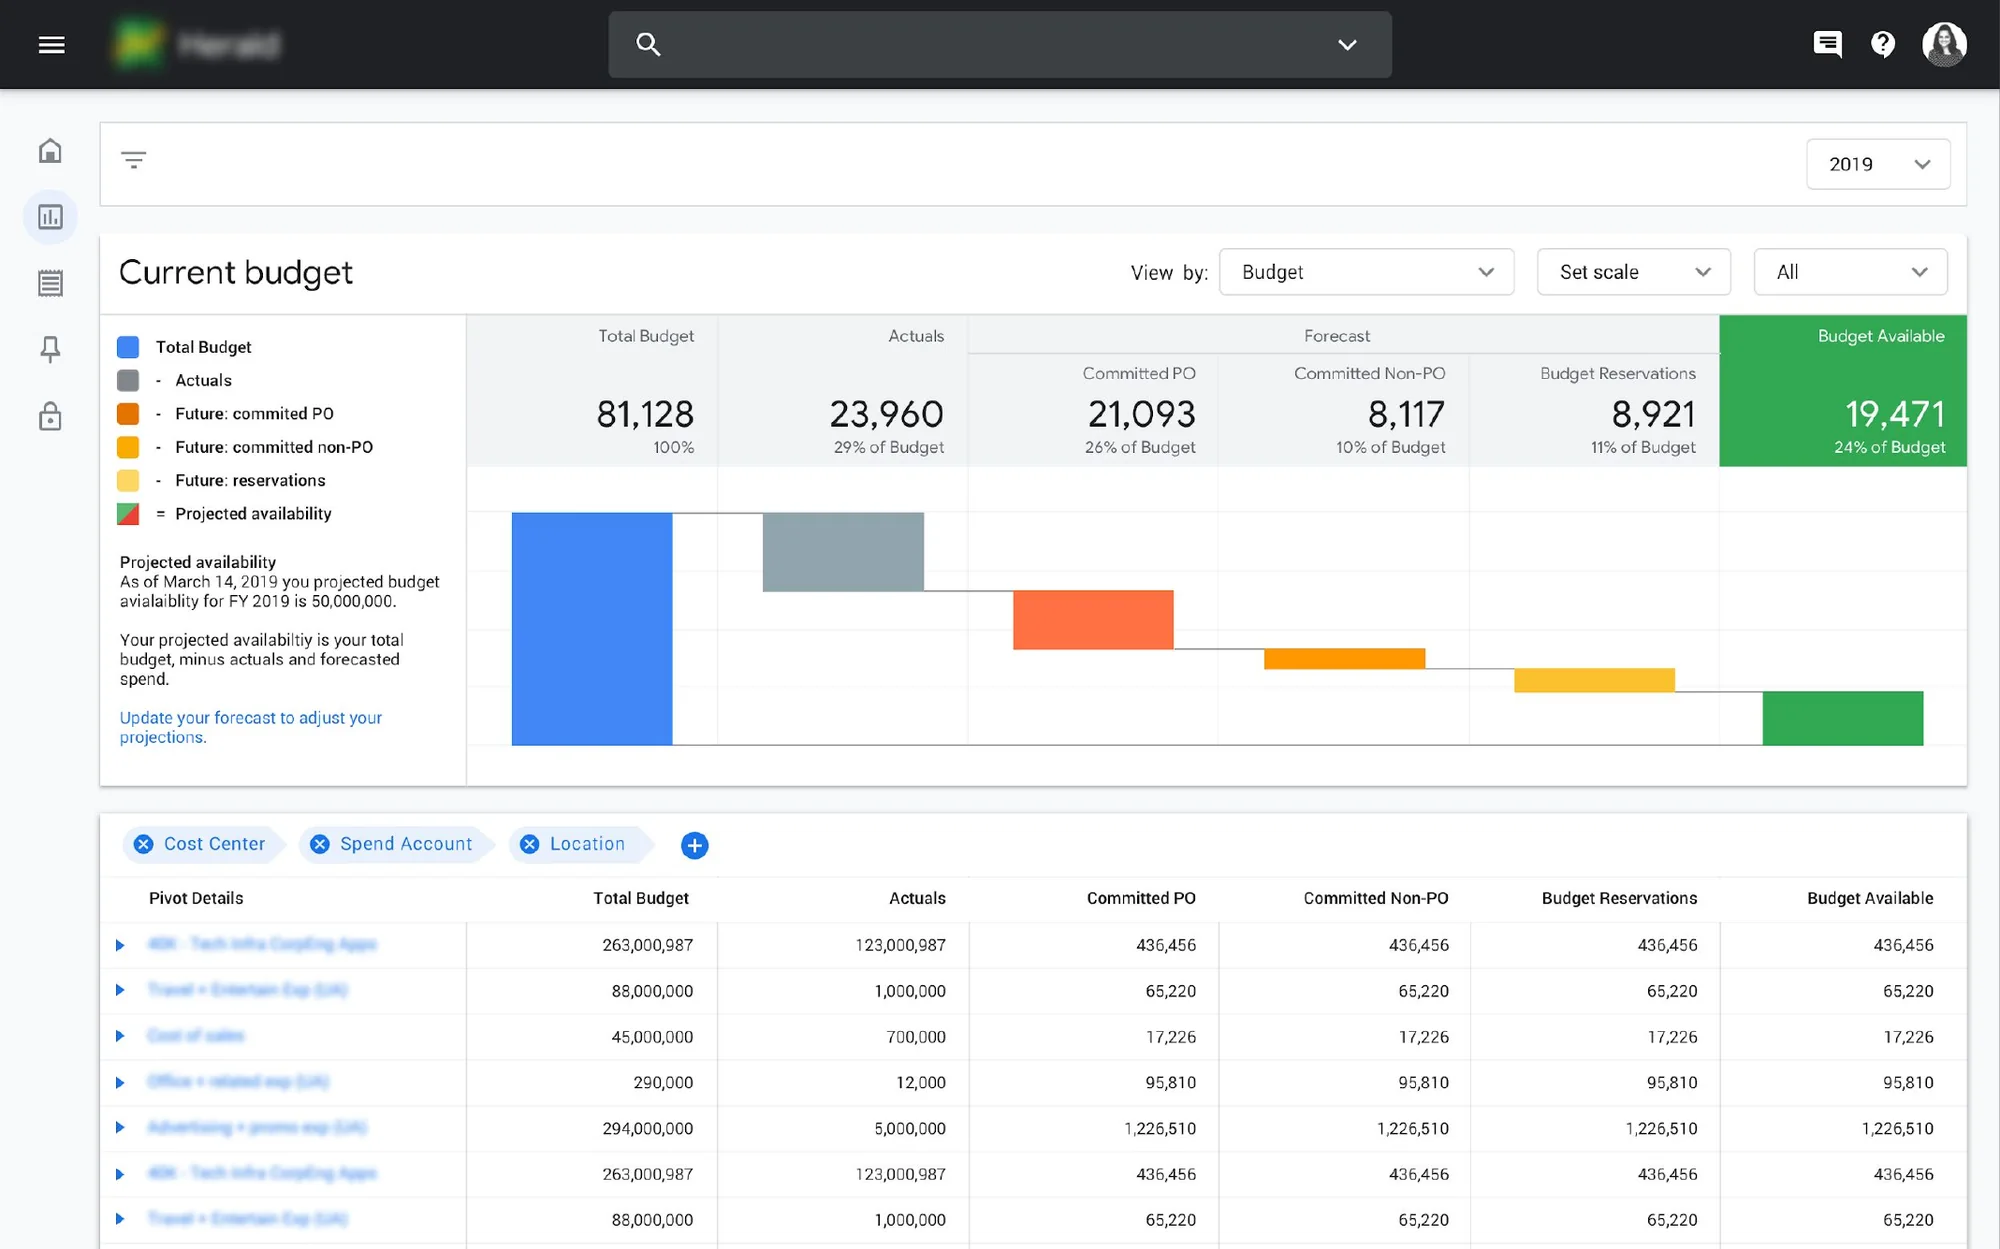Image resolution: width=2000 pixels, height=1249 pixels.
Task: Click the gray Actuals chart bar
Action: point(843,552)
